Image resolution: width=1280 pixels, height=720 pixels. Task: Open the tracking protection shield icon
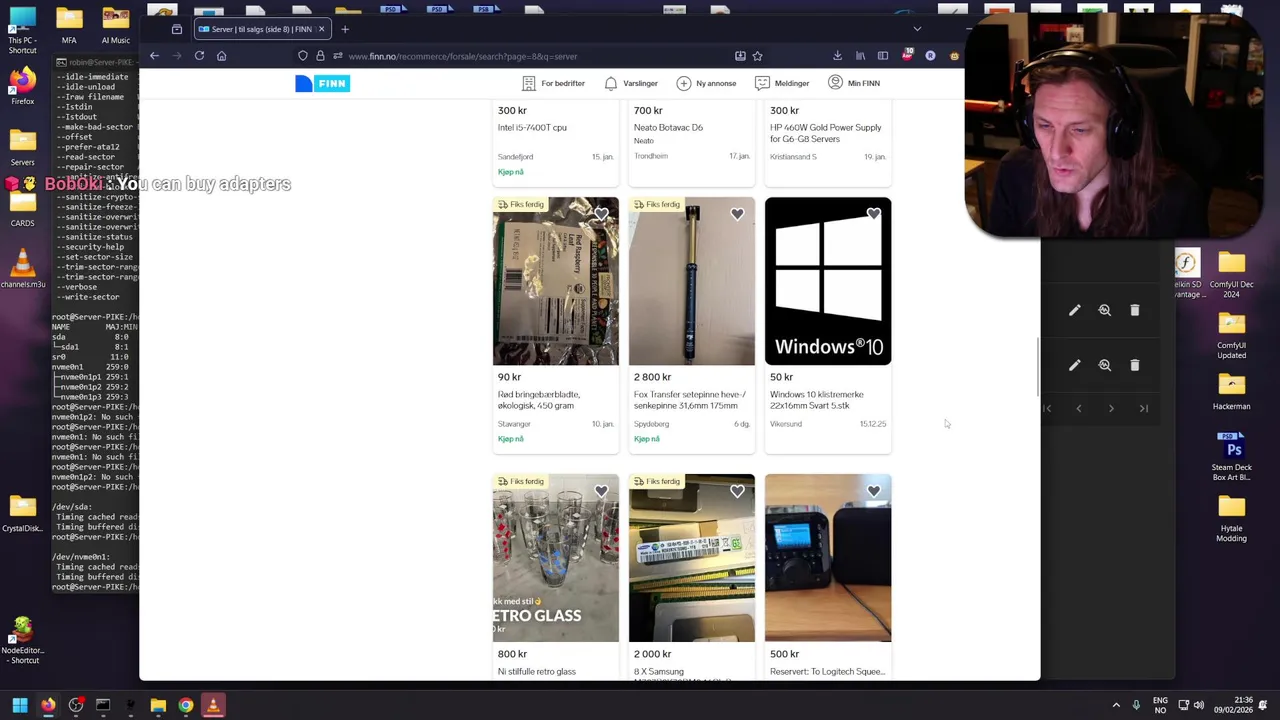pos(302,56)
